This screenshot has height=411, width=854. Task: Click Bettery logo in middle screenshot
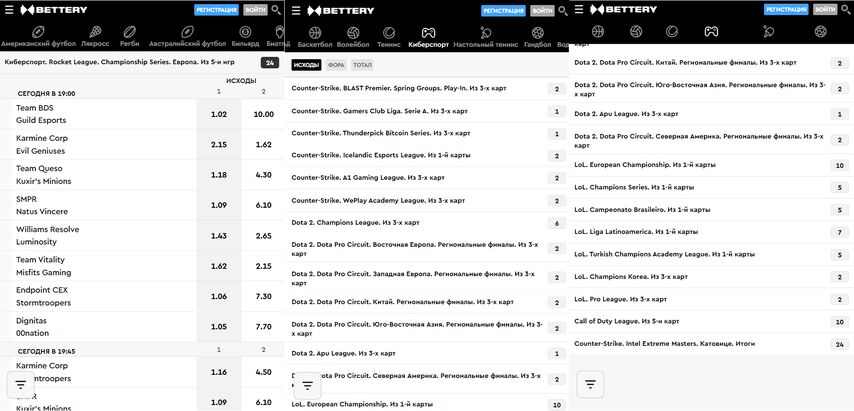340,10
